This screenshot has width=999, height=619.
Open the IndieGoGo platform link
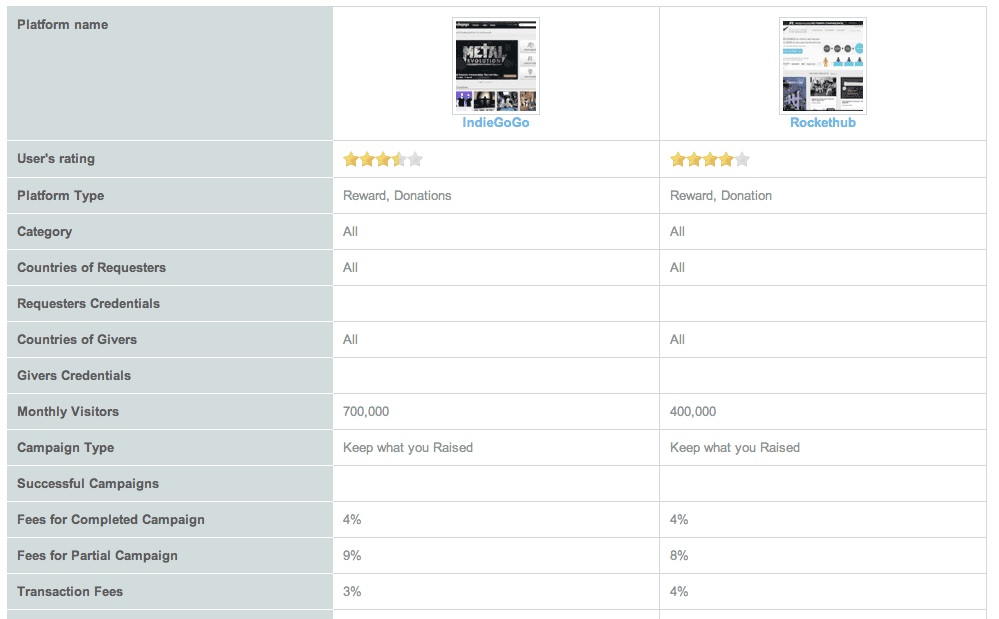(x=495, y=123)
